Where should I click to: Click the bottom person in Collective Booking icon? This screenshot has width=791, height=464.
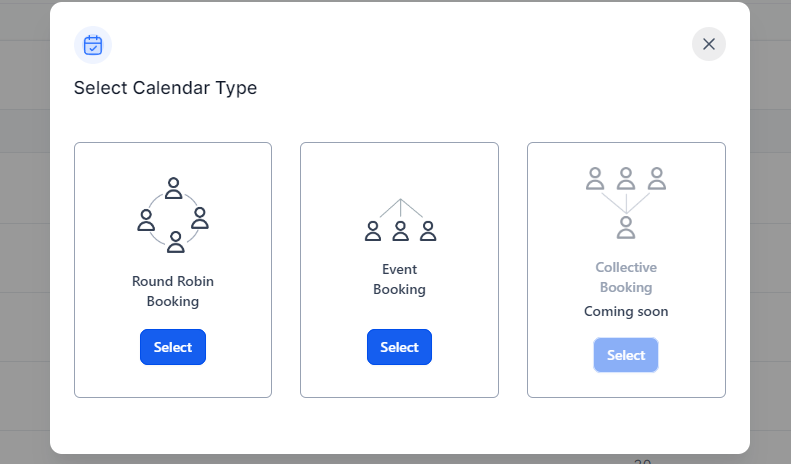pyautogui.click(x=626, y=227)
